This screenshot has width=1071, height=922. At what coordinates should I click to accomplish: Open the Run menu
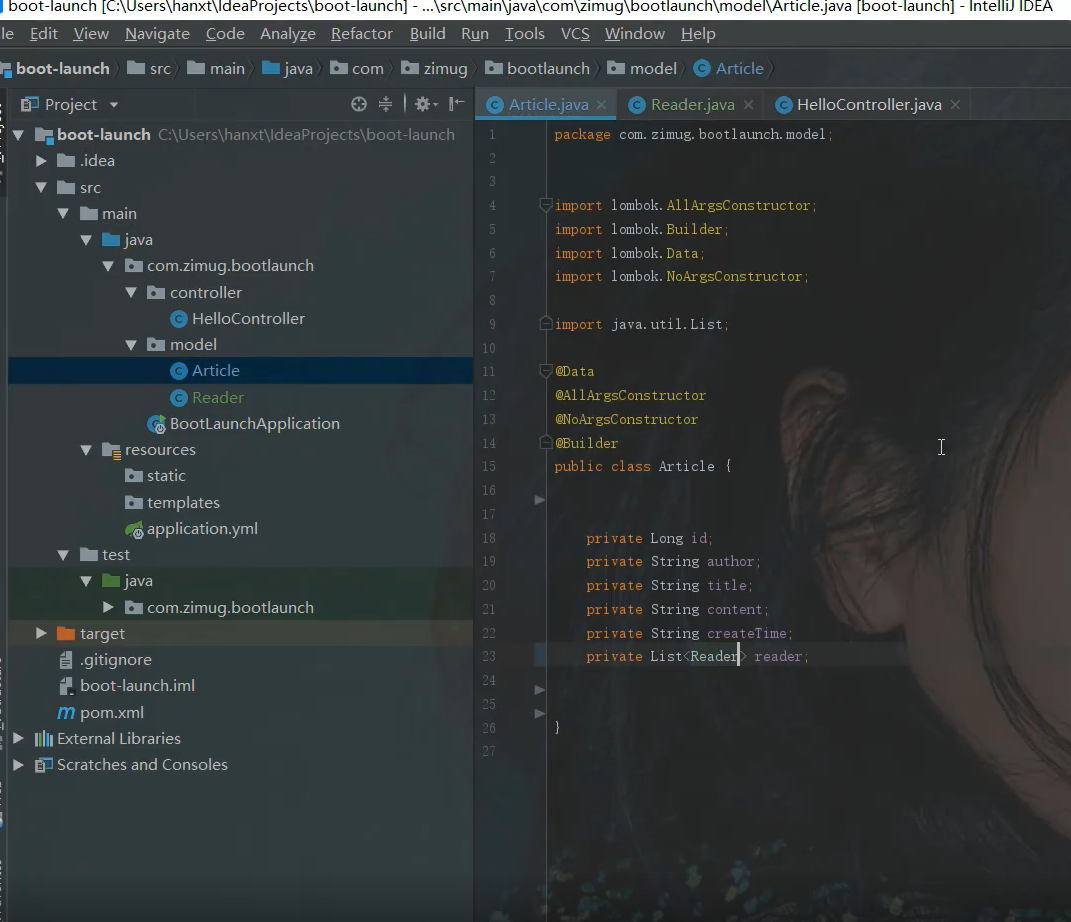coord(475,33)
